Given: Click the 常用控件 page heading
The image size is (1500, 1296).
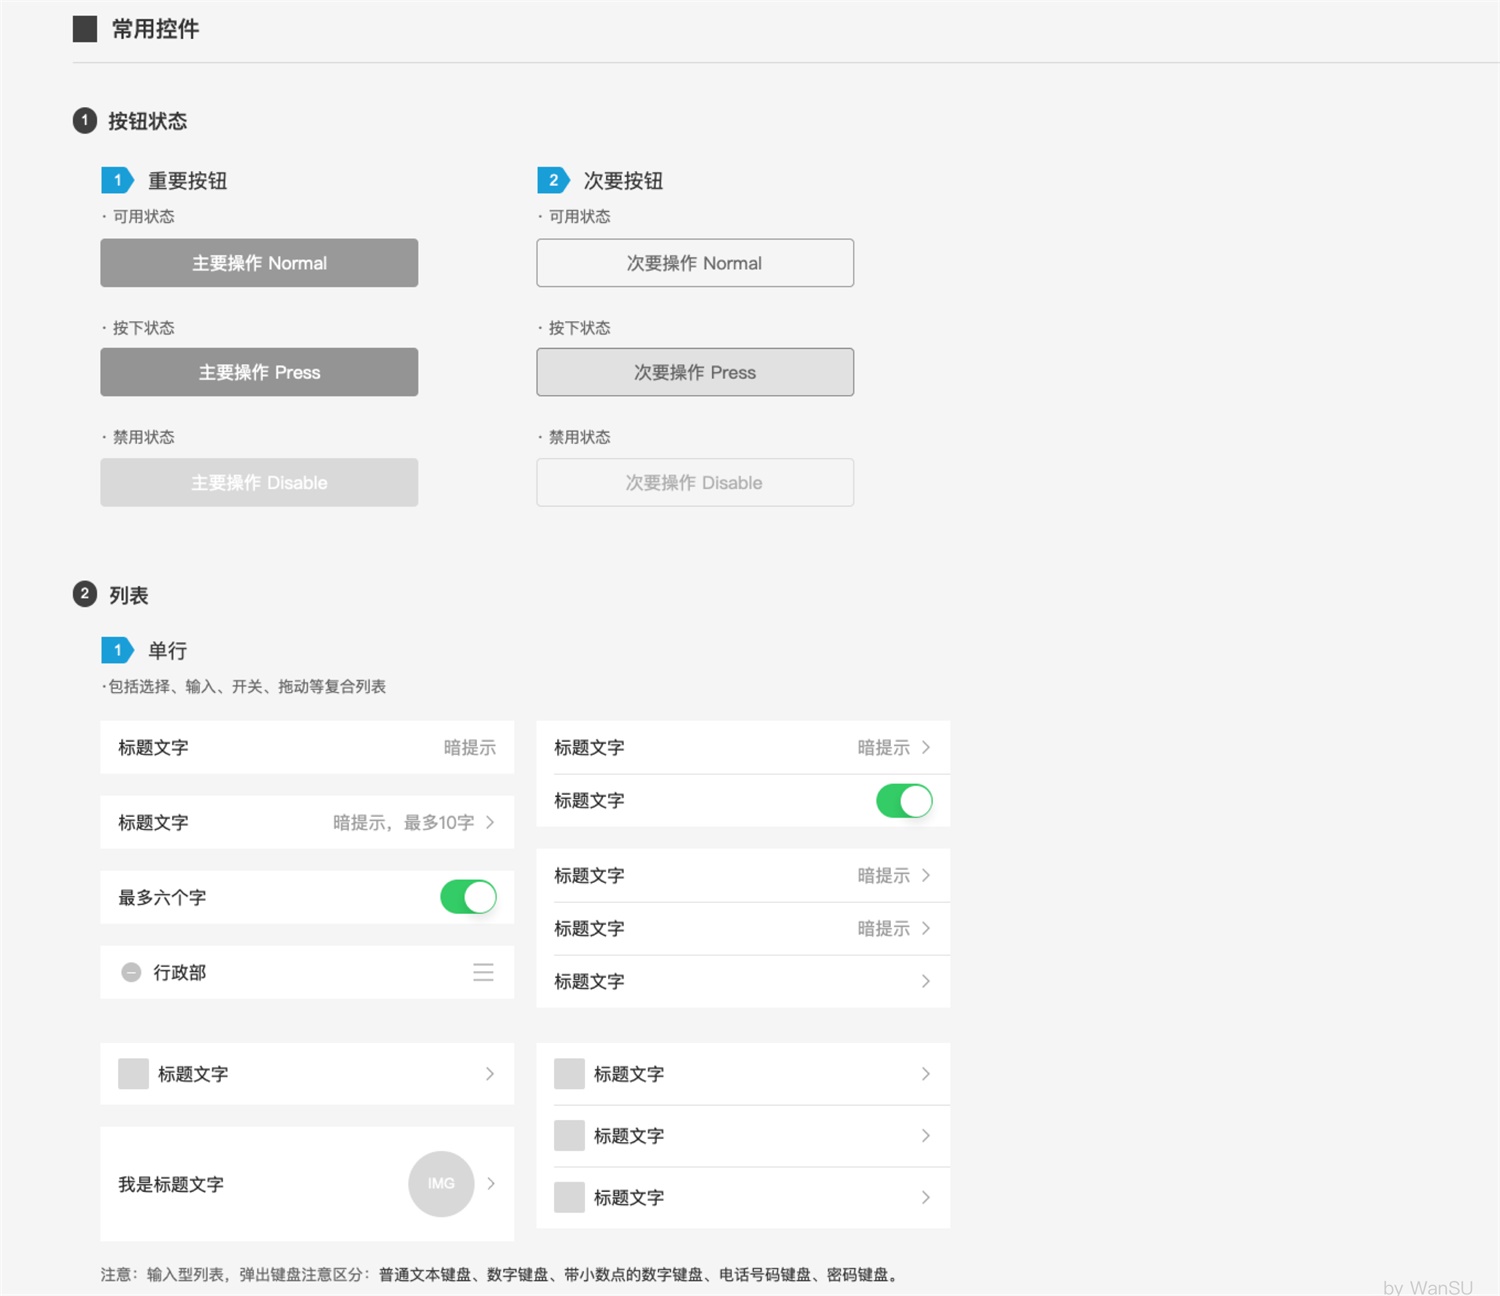Looking at the screenshot, I should pos(155,29).
